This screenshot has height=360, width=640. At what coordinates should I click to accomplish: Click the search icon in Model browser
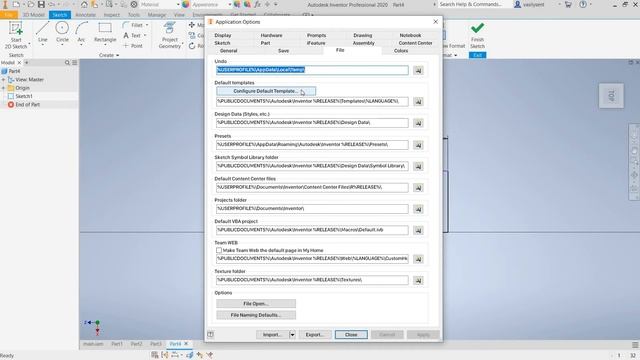click(67, 62)
